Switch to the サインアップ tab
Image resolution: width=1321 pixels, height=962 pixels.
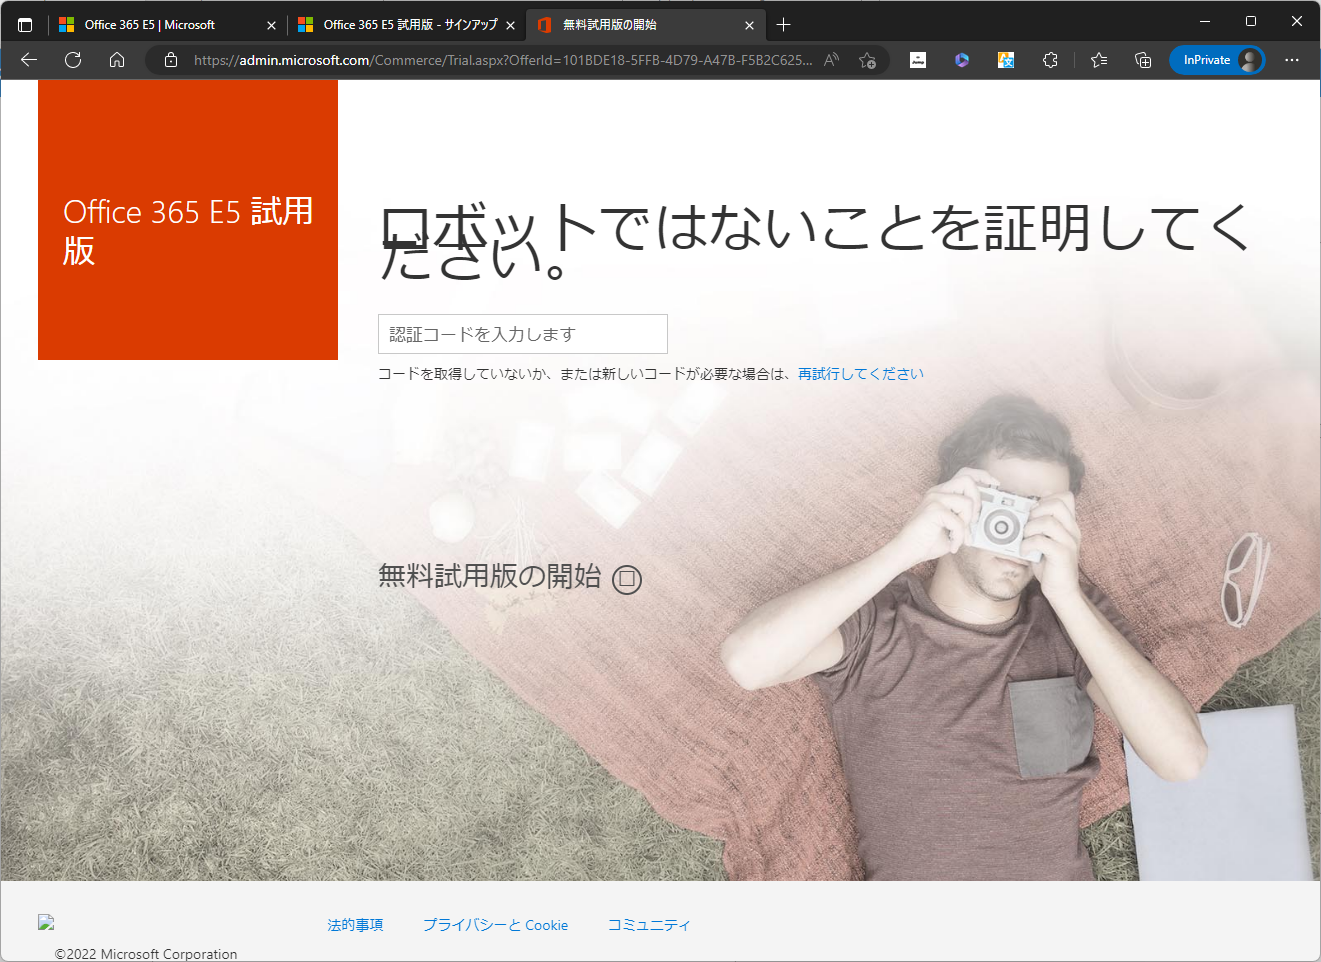click(405, 24)
